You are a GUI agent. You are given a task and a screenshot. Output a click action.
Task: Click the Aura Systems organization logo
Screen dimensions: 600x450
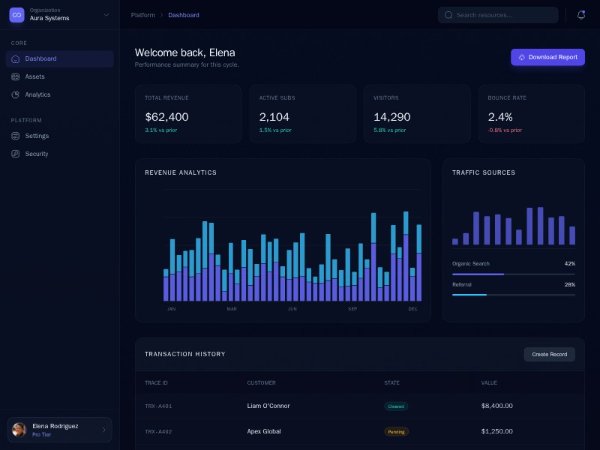[16, 15]
